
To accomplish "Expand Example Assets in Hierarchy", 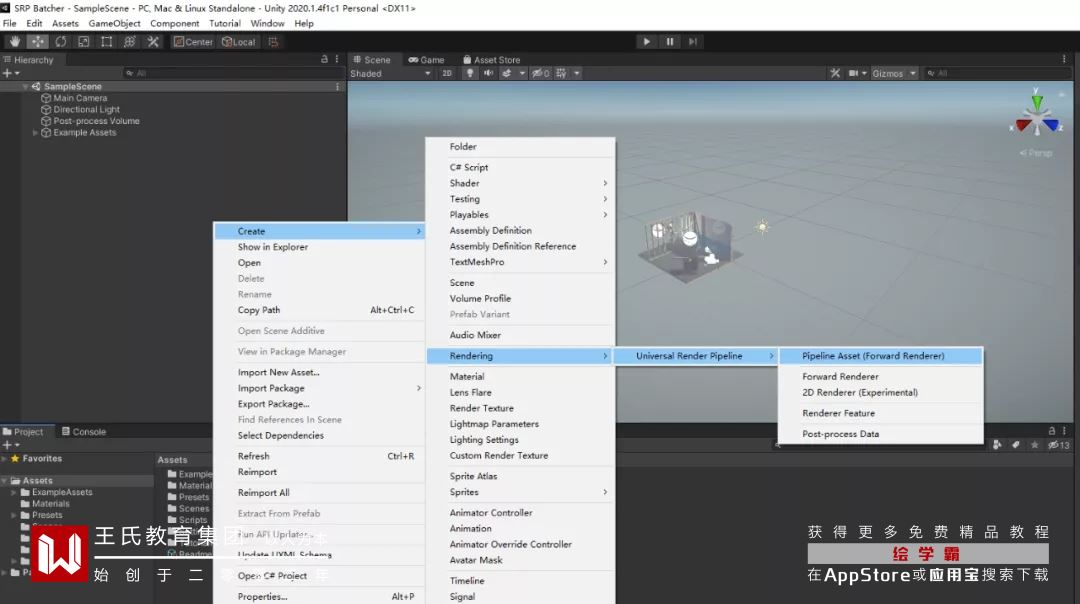I will pos(36,132).
